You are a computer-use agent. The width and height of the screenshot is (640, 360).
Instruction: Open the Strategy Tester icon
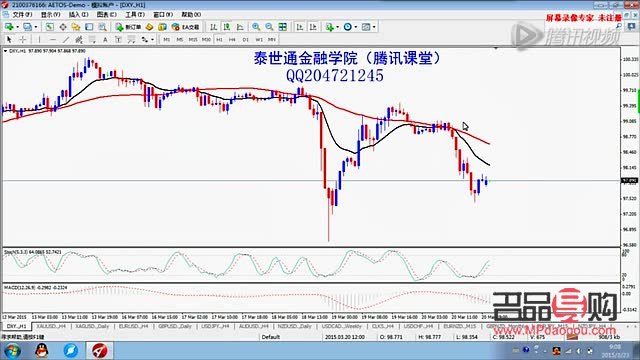pyautogui.click(x=102, y=27)
